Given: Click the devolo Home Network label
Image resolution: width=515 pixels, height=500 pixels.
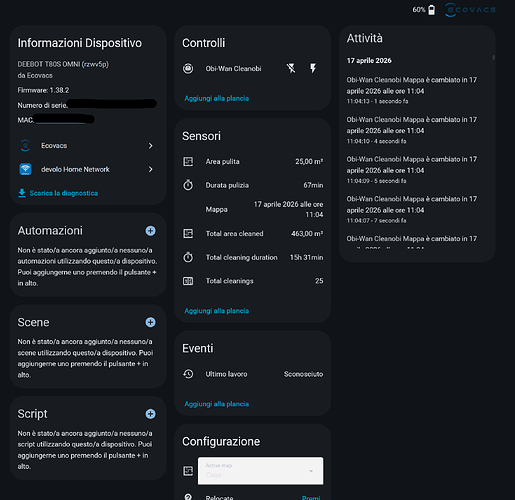Looking at the screenshot, I should 75,169.
